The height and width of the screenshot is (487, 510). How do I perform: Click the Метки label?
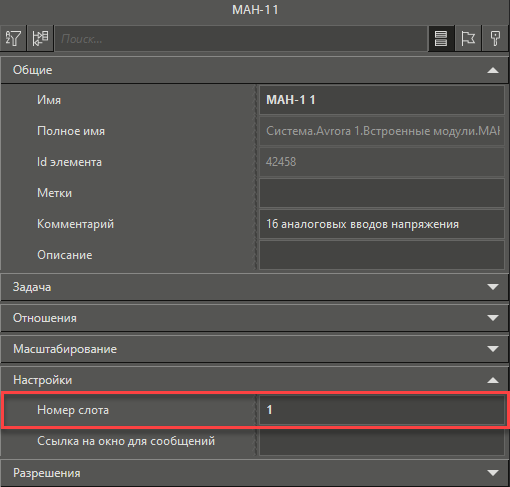54,193
